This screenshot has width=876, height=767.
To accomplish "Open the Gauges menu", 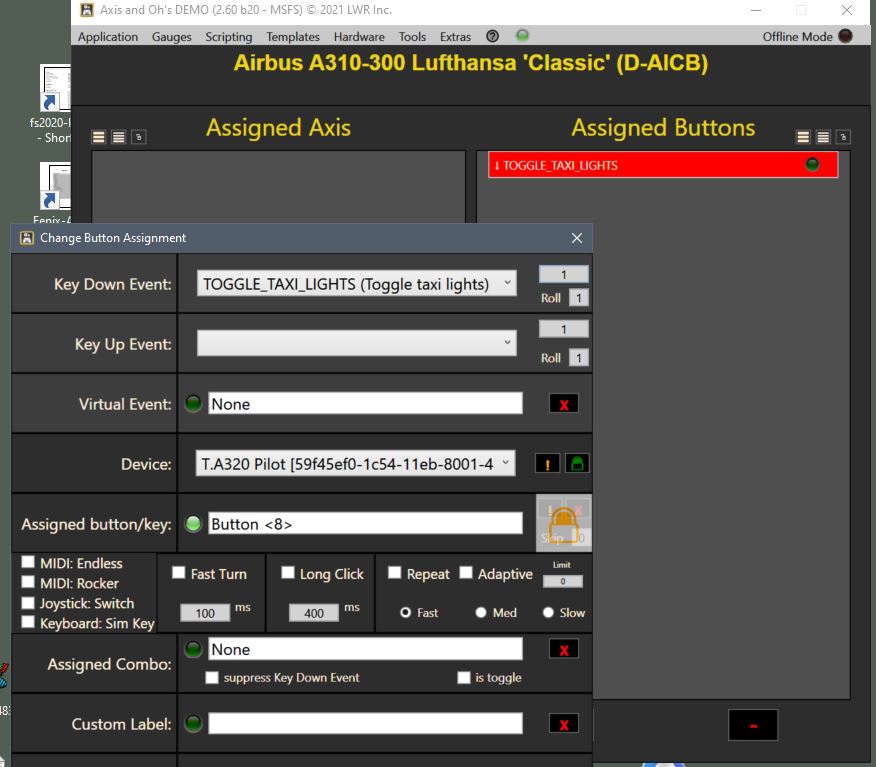I will pyautogui.click(x=172, y=37).
